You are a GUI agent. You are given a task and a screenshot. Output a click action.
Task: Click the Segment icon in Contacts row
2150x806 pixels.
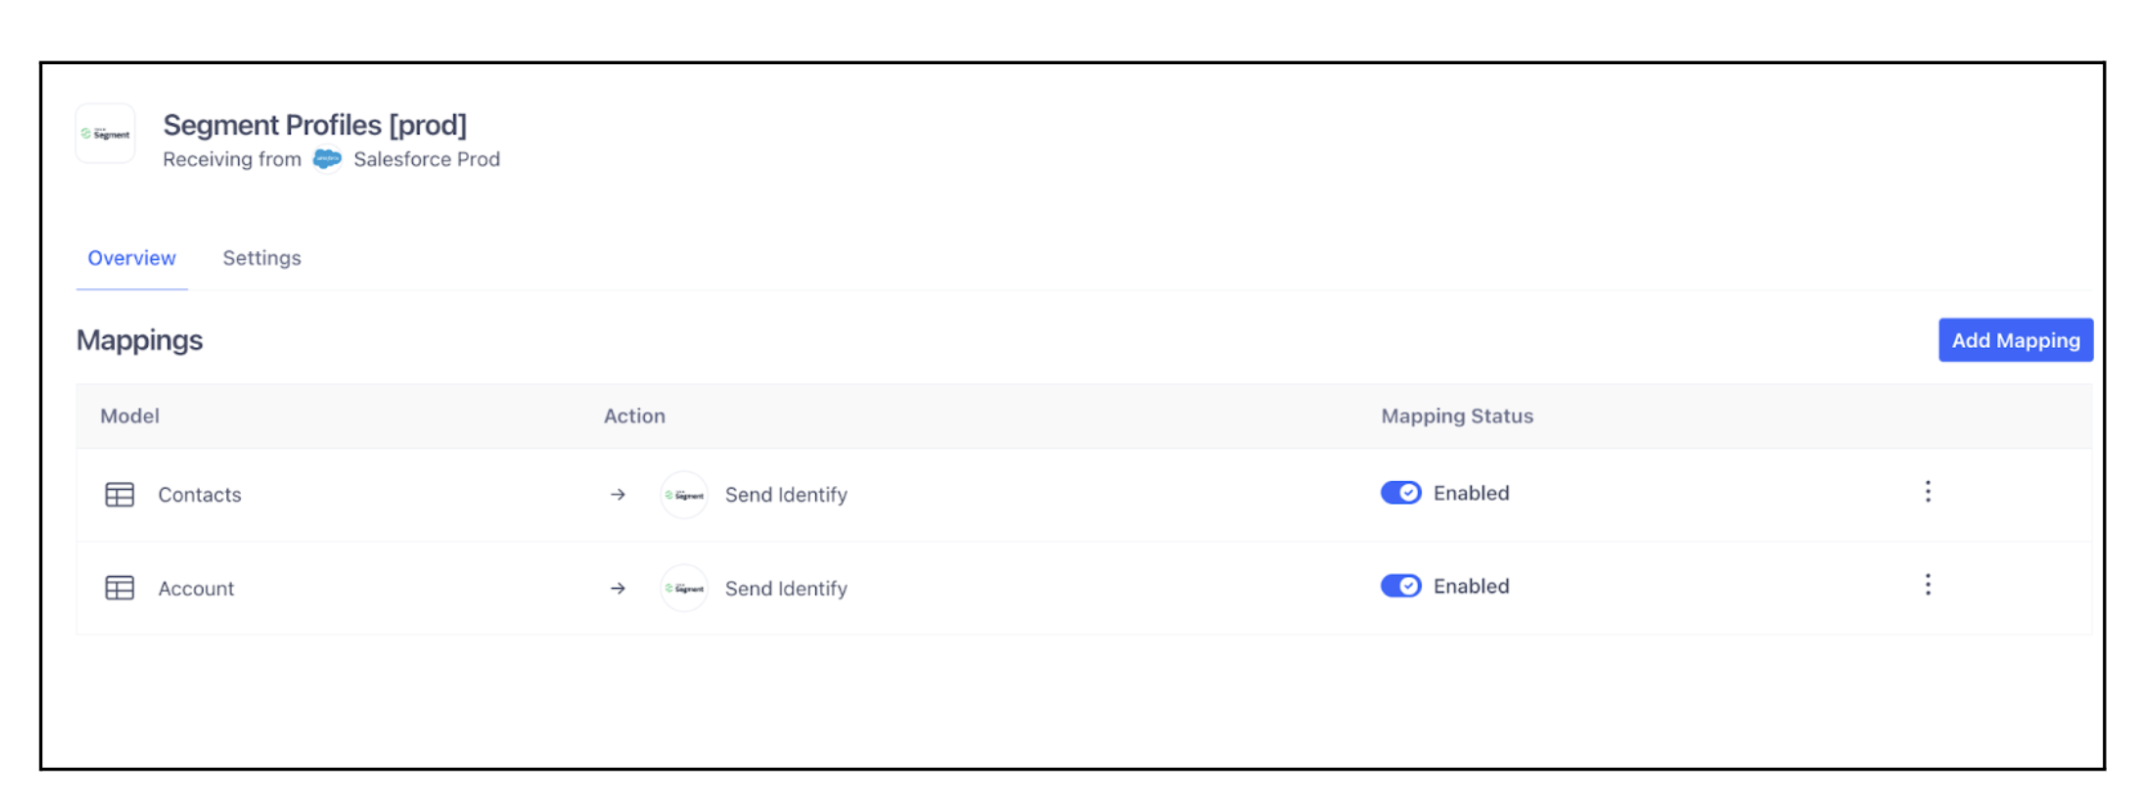(684, 495)
